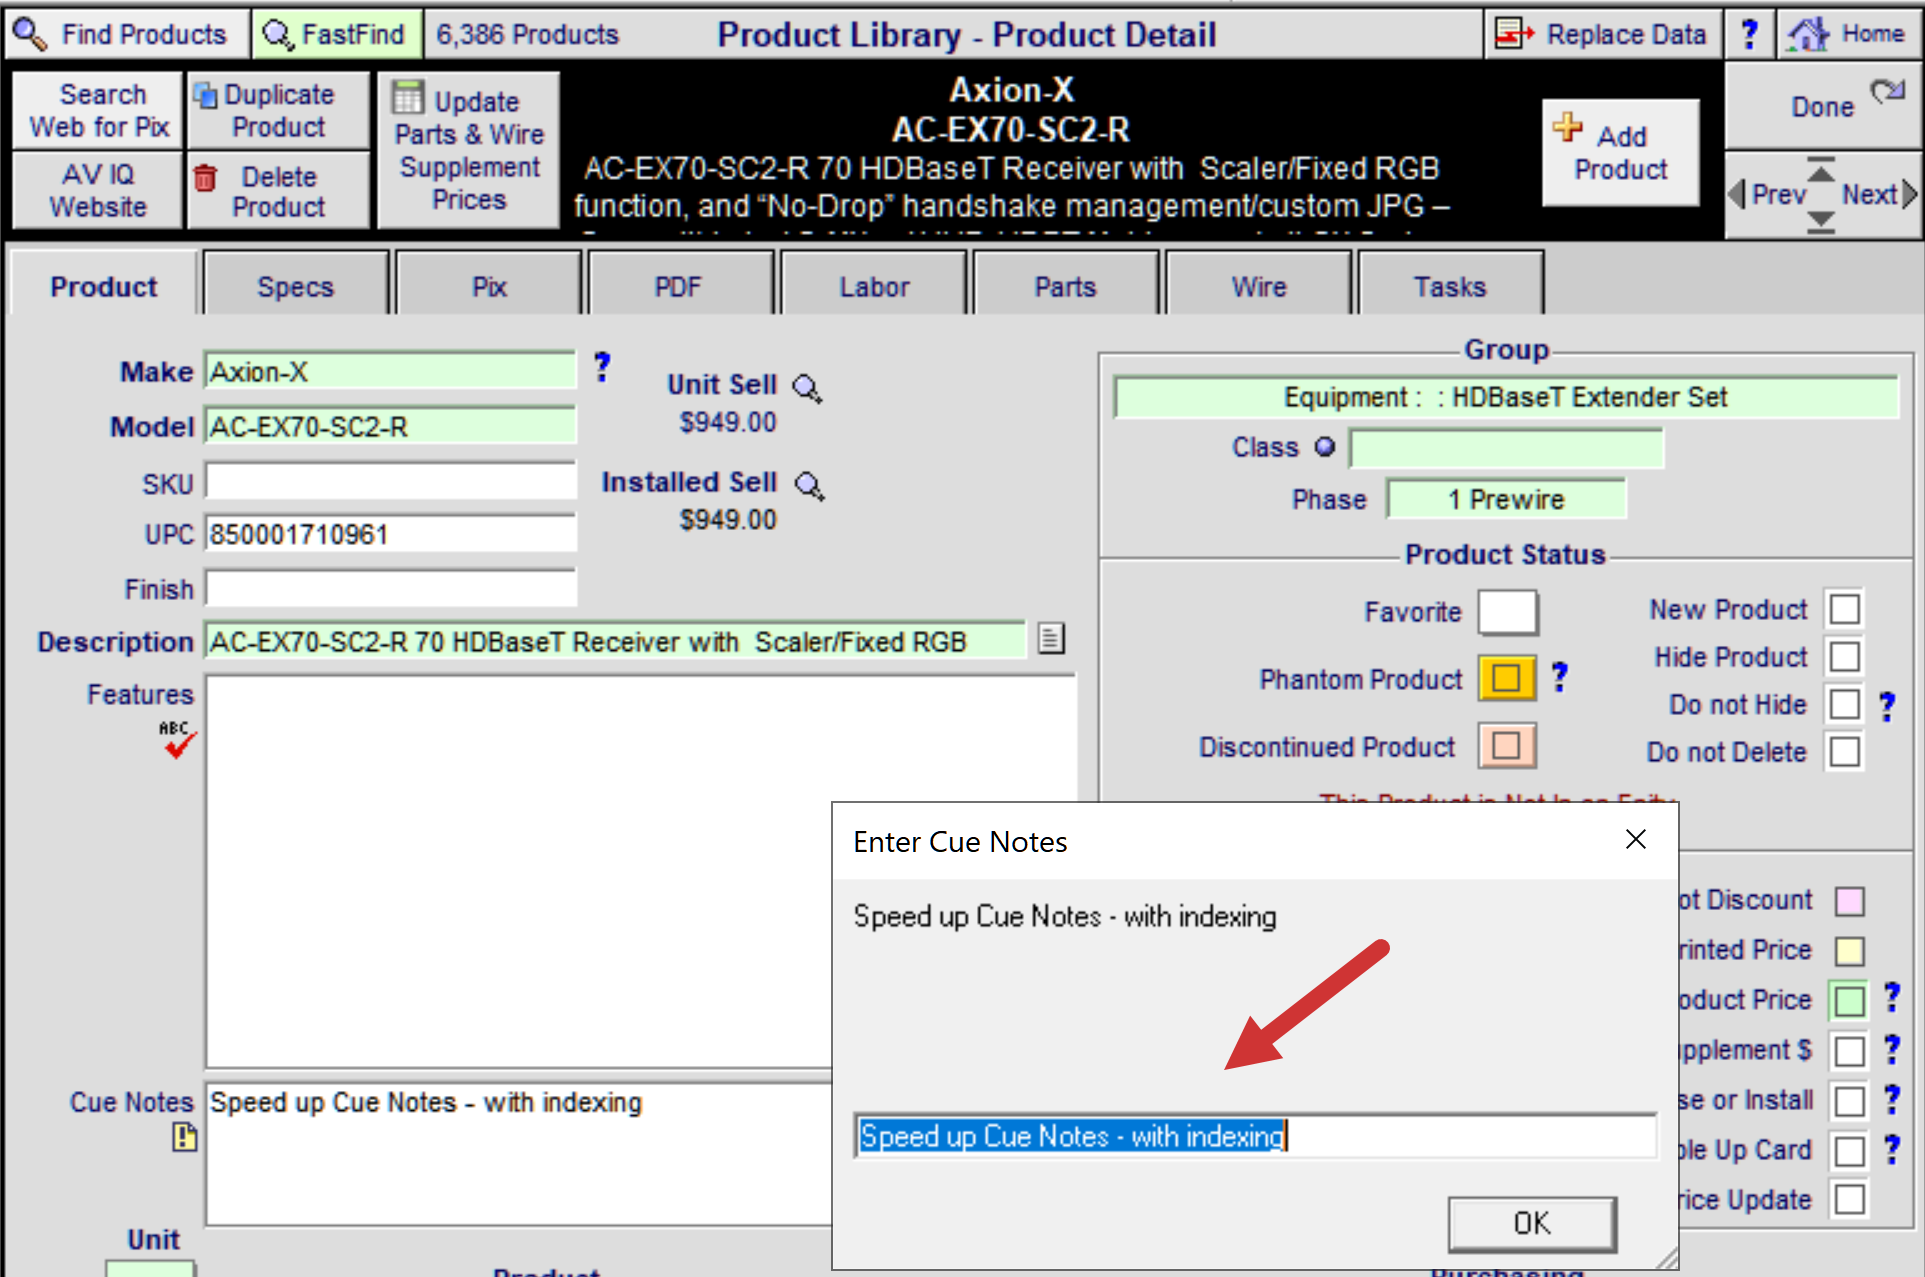Toggle the Supplement $ checkbox
1925x1277 pixels.
point(1850,1050)
